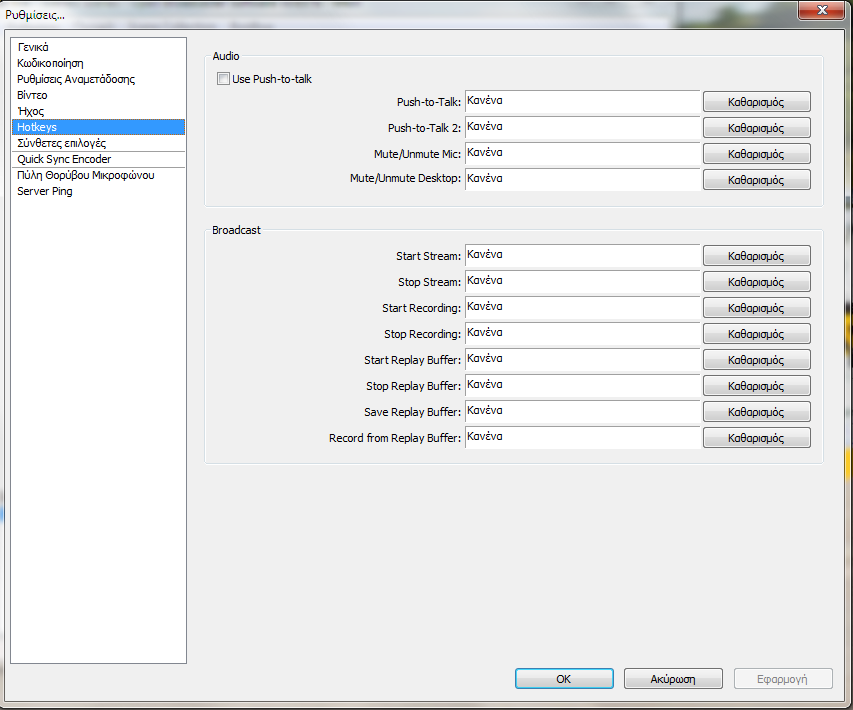Focus the Save Replay Buffer hotkey field
Screen dimensions: 853x710
[583, 412]
